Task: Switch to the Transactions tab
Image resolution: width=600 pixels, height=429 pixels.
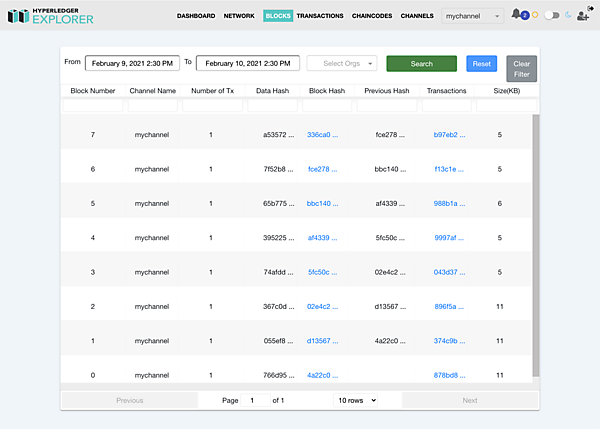Action: click(320, 16)
